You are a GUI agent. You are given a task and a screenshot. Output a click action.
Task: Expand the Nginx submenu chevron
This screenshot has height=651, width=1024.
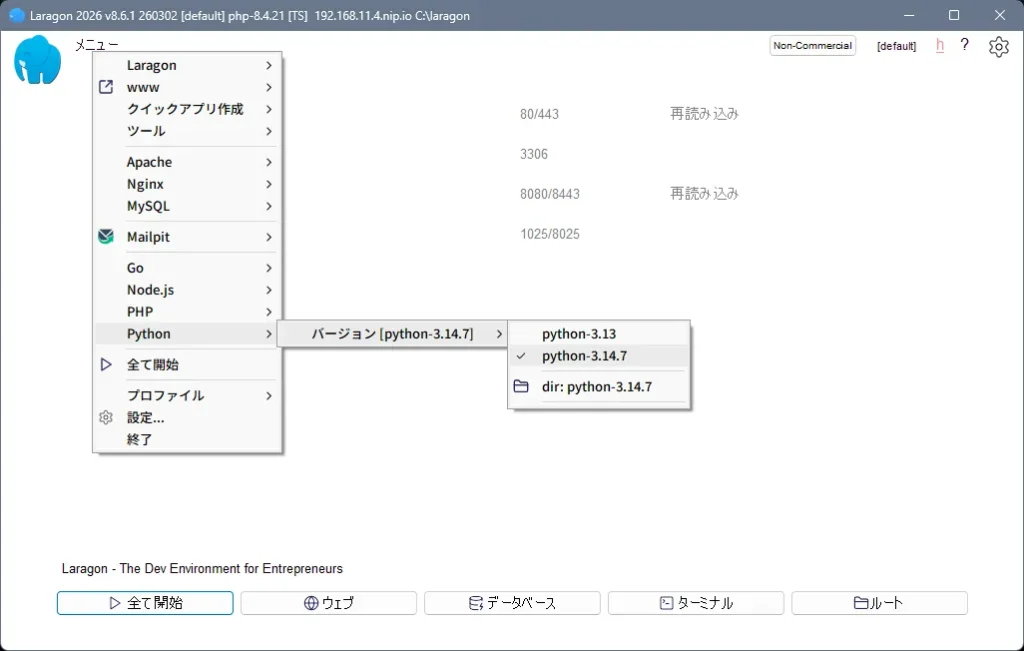(268, 184)
